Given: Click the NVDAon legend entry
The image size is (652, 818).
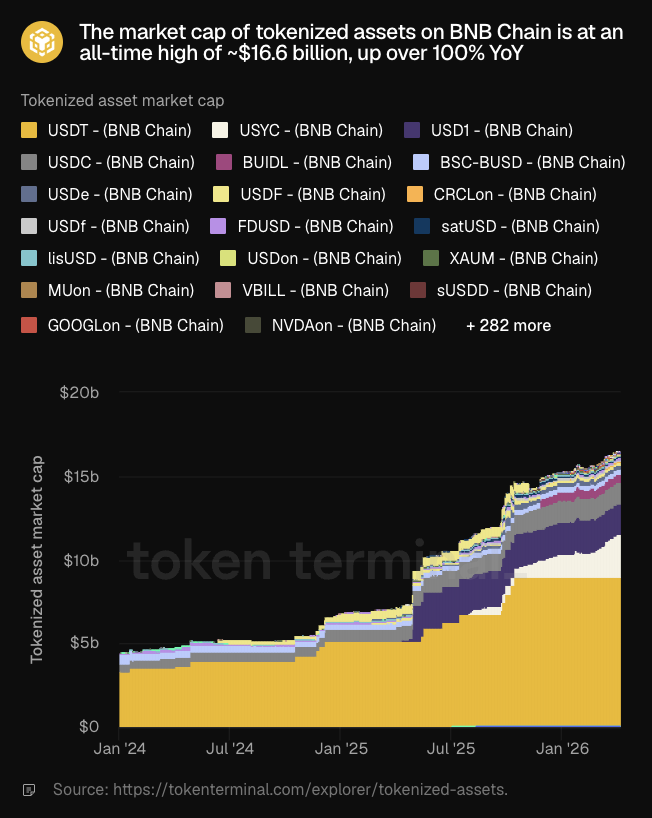Looking at the screenshot, I should [x=340, y=325].
